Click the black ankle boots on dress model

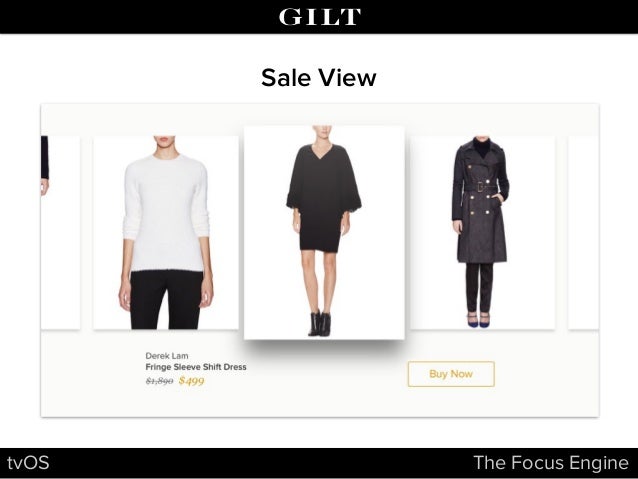pos(319,324)
